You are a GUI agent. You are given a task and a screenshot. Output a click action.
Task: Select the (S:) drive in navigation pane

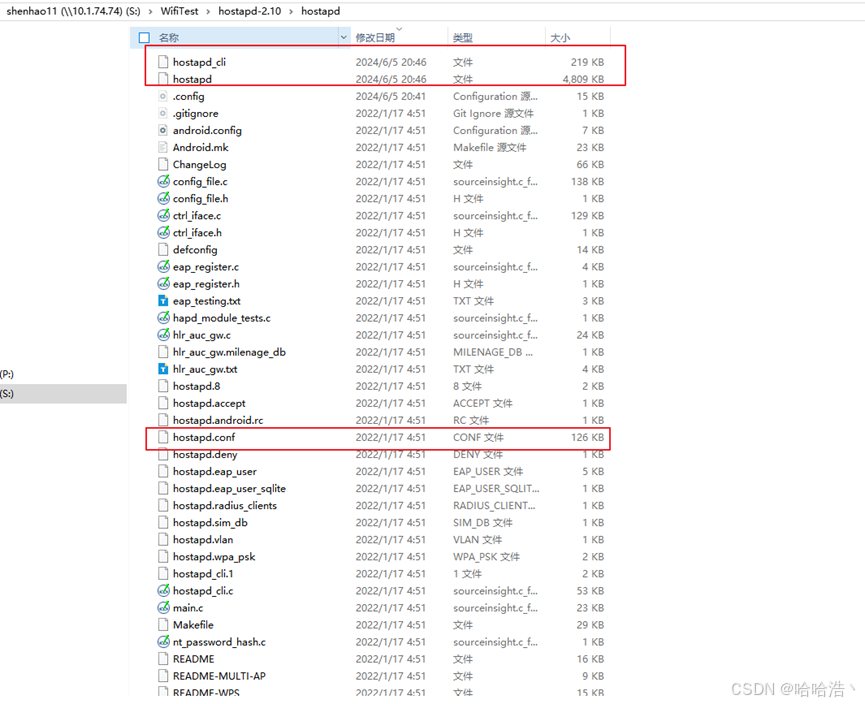pos(63,393)
